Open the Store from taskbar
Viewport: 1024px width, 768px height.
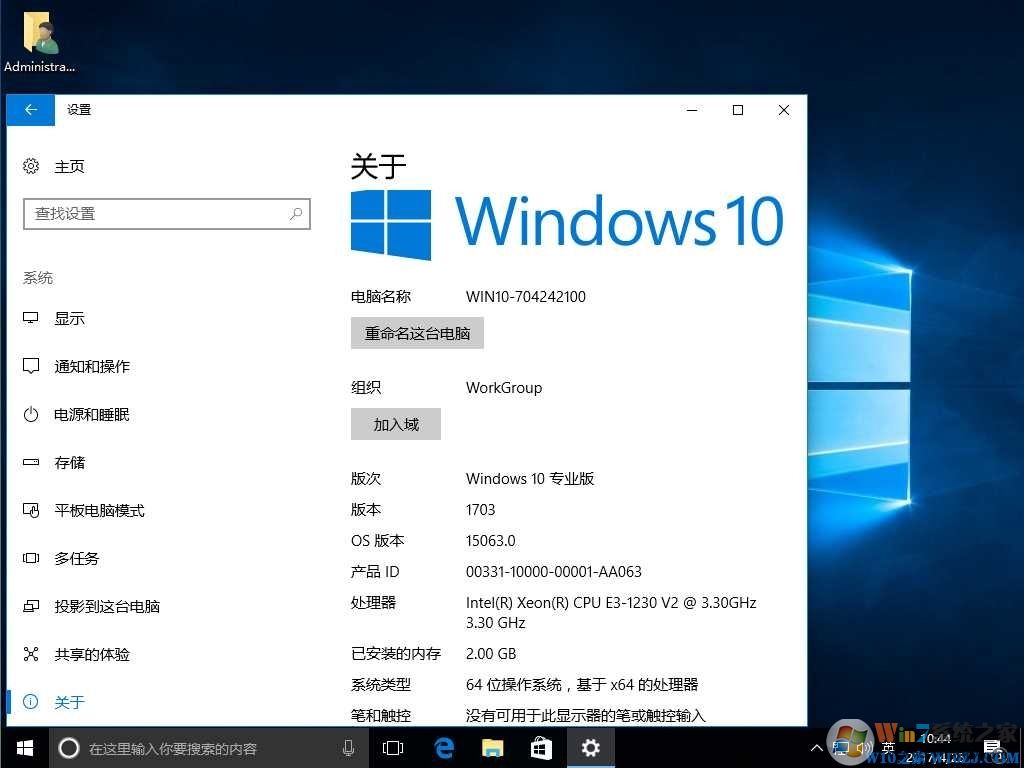(x=541, y=748)
